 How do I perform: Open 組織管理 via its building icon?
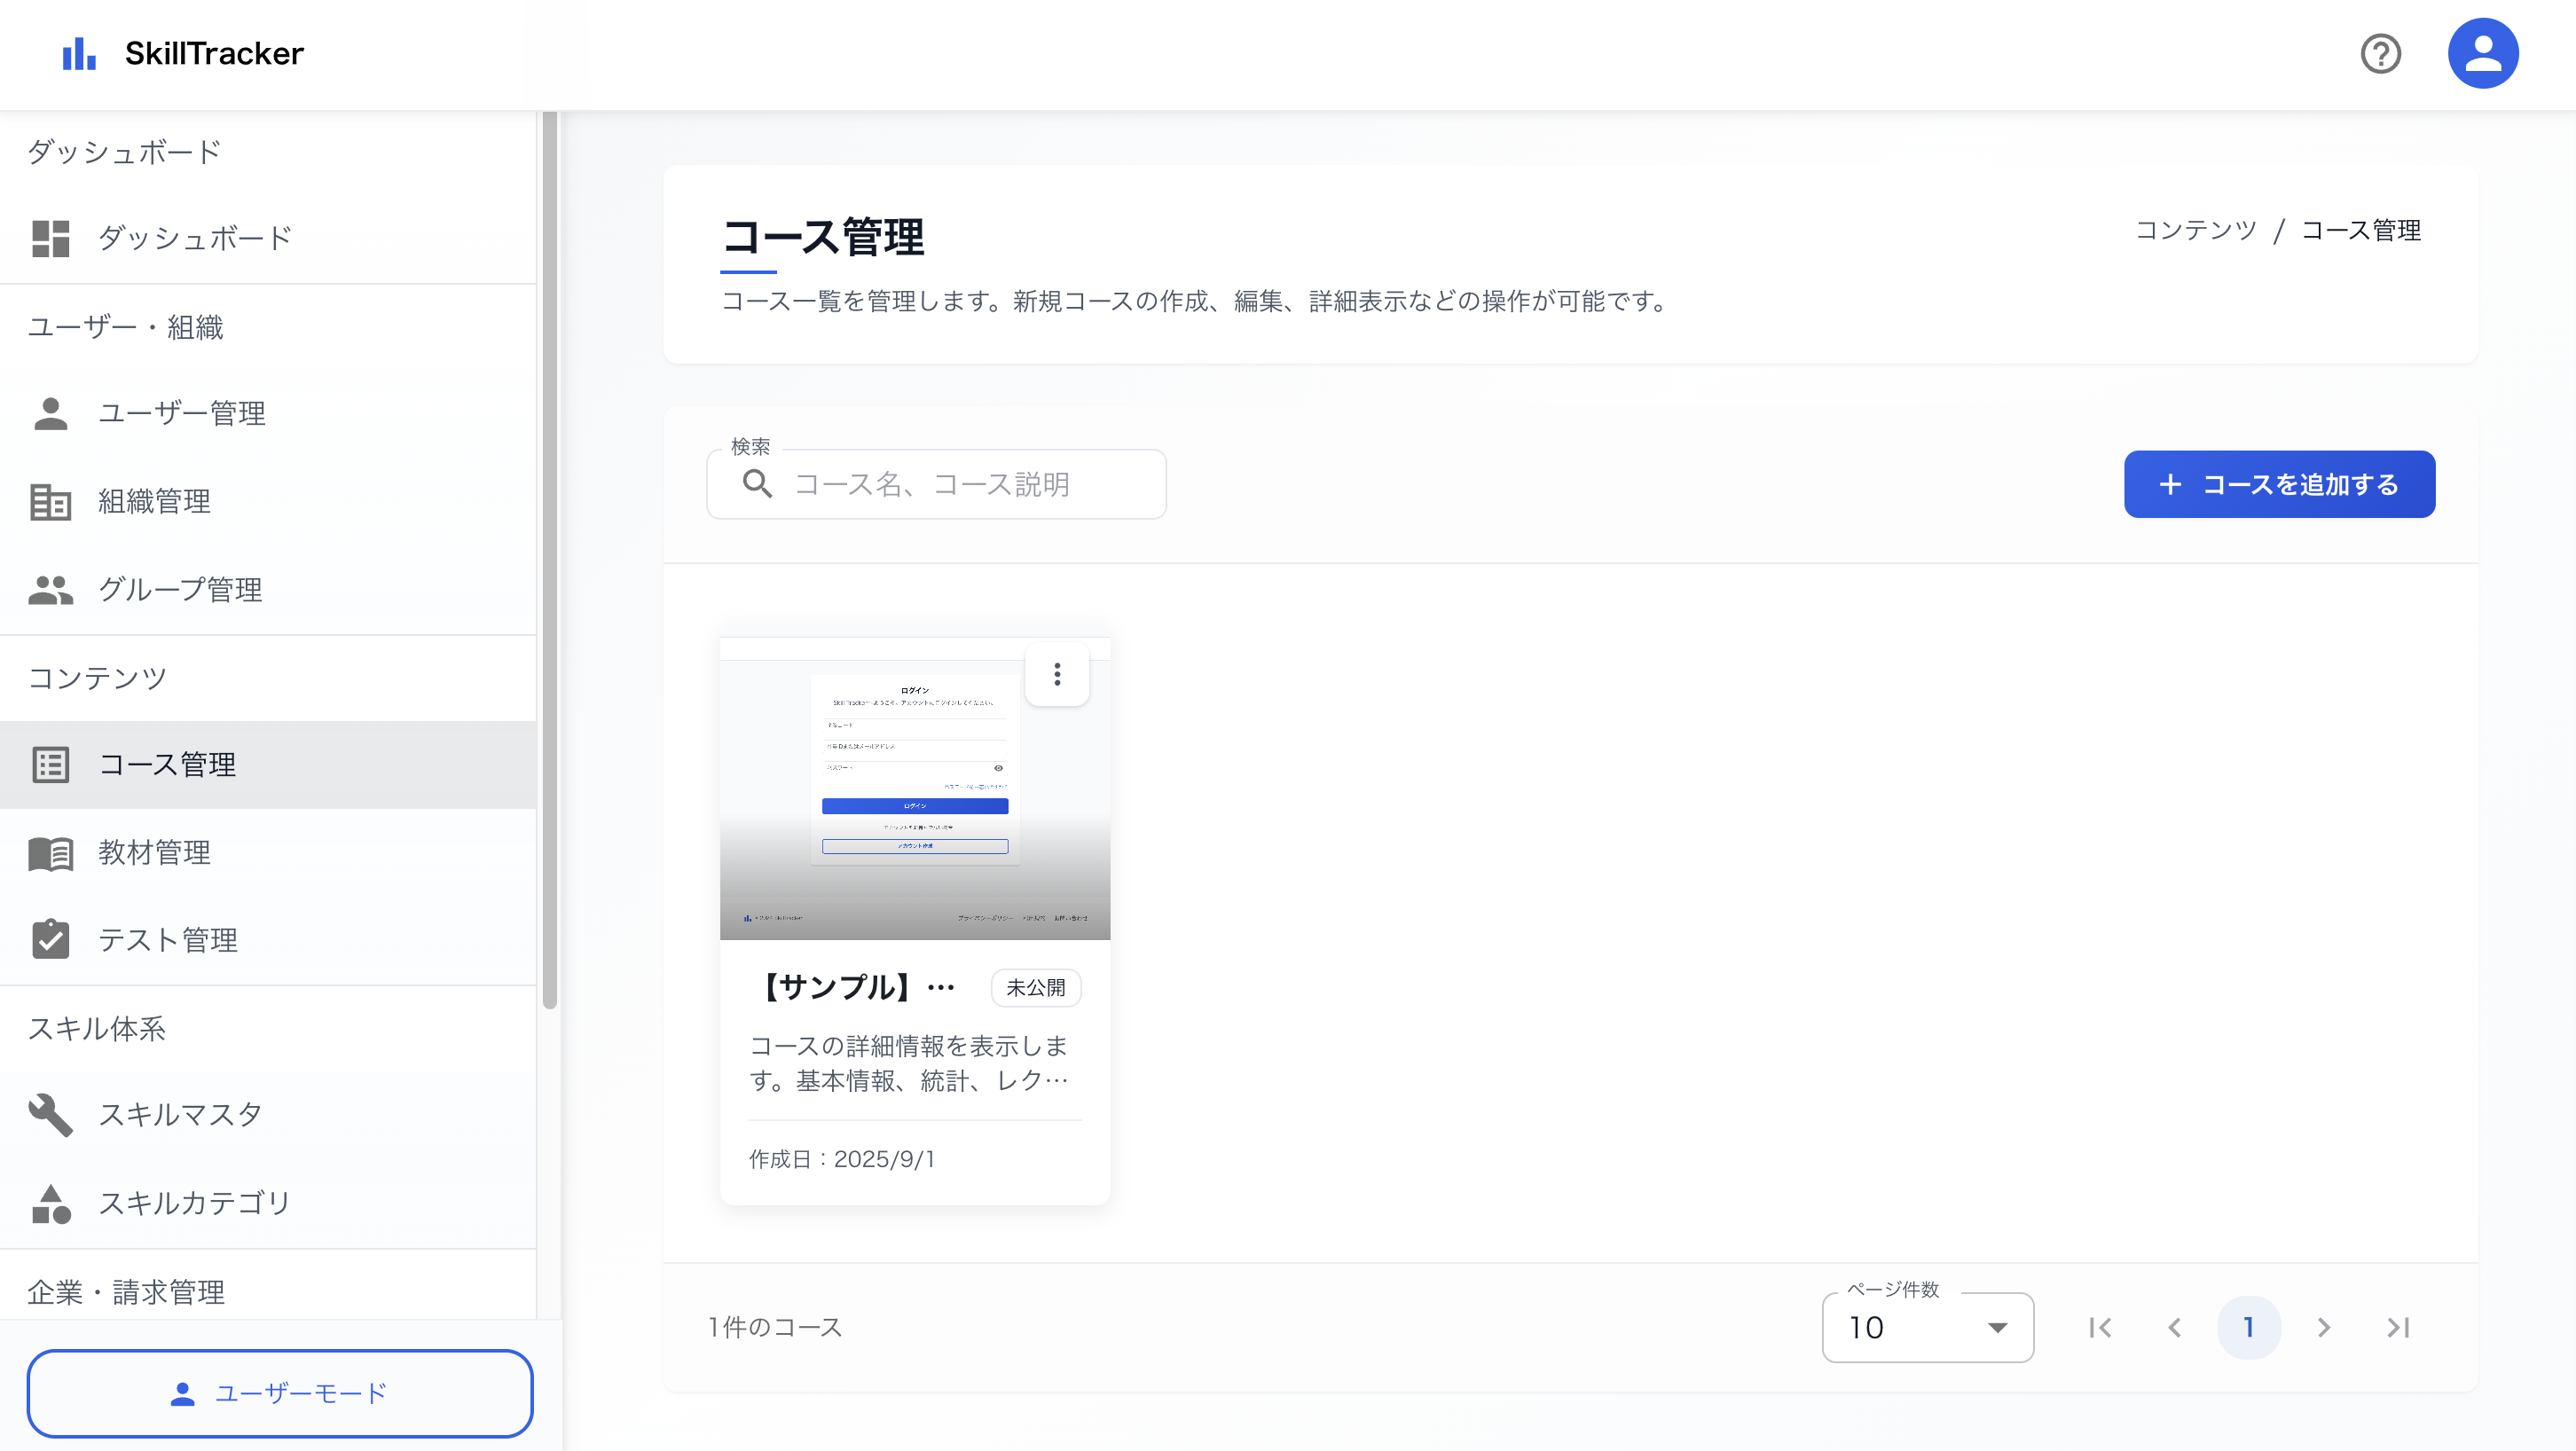51,501
